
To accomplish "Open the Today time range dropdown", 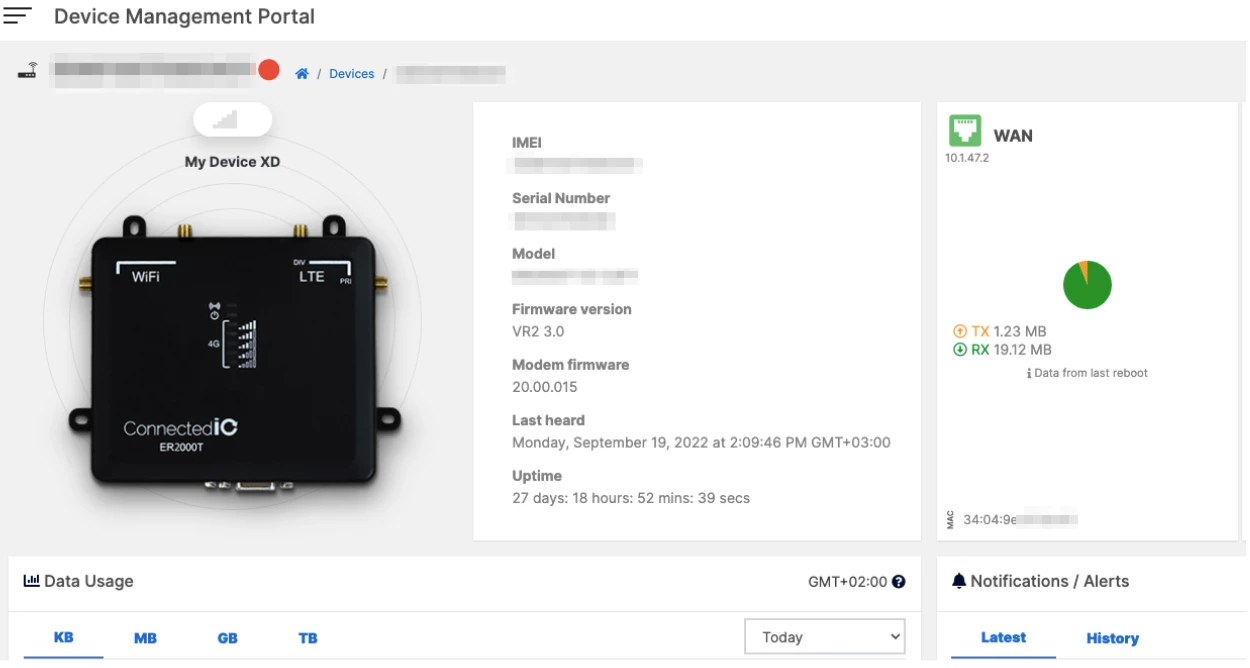I will click(824, 637).
